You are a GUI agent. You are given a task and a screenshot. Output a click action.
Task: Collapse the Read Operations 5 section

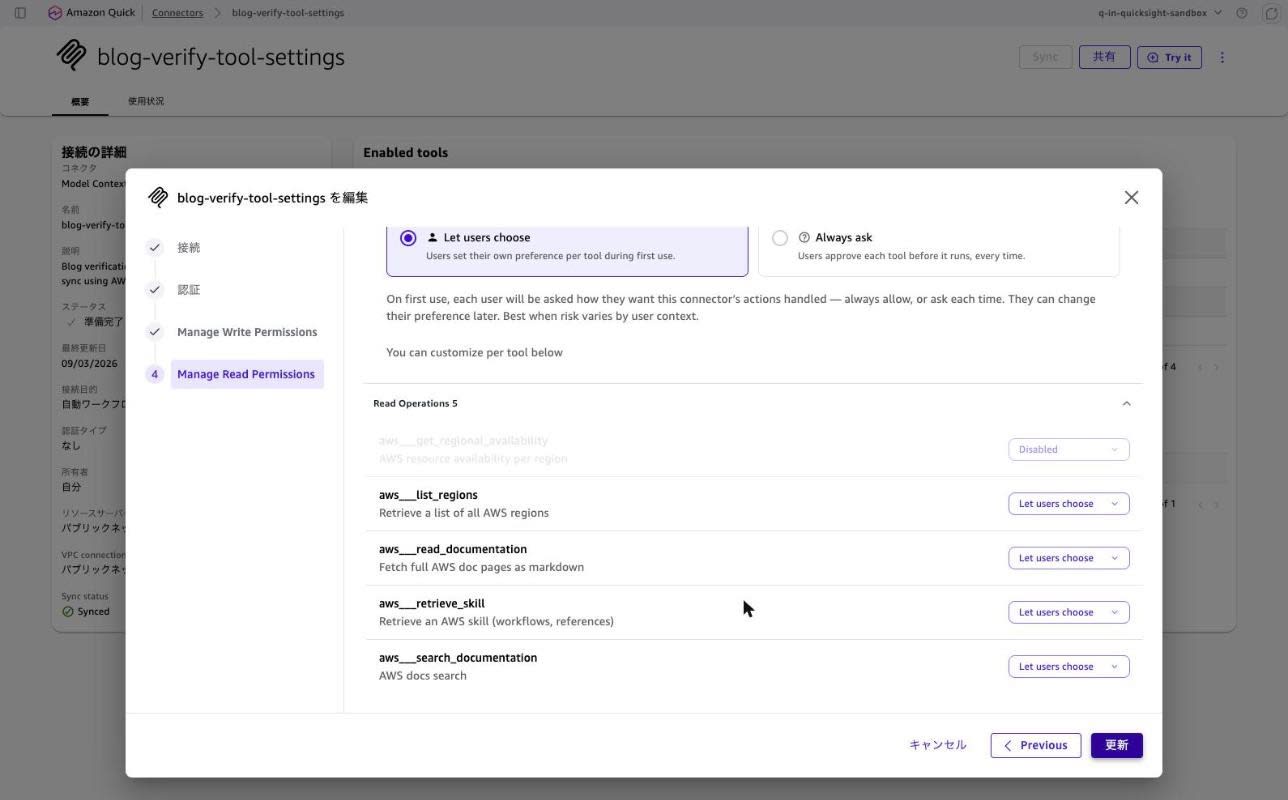pos(1126,403)
